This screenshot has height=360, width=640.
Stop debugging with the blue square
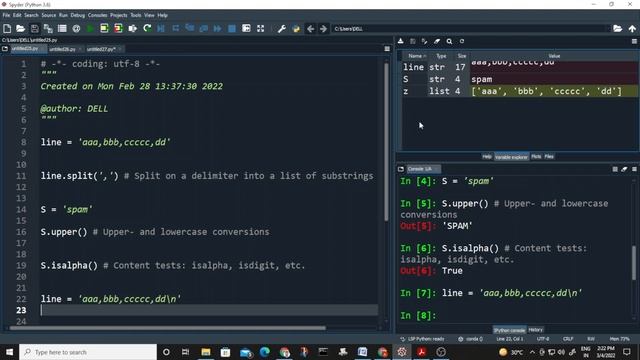click(232, 29)
